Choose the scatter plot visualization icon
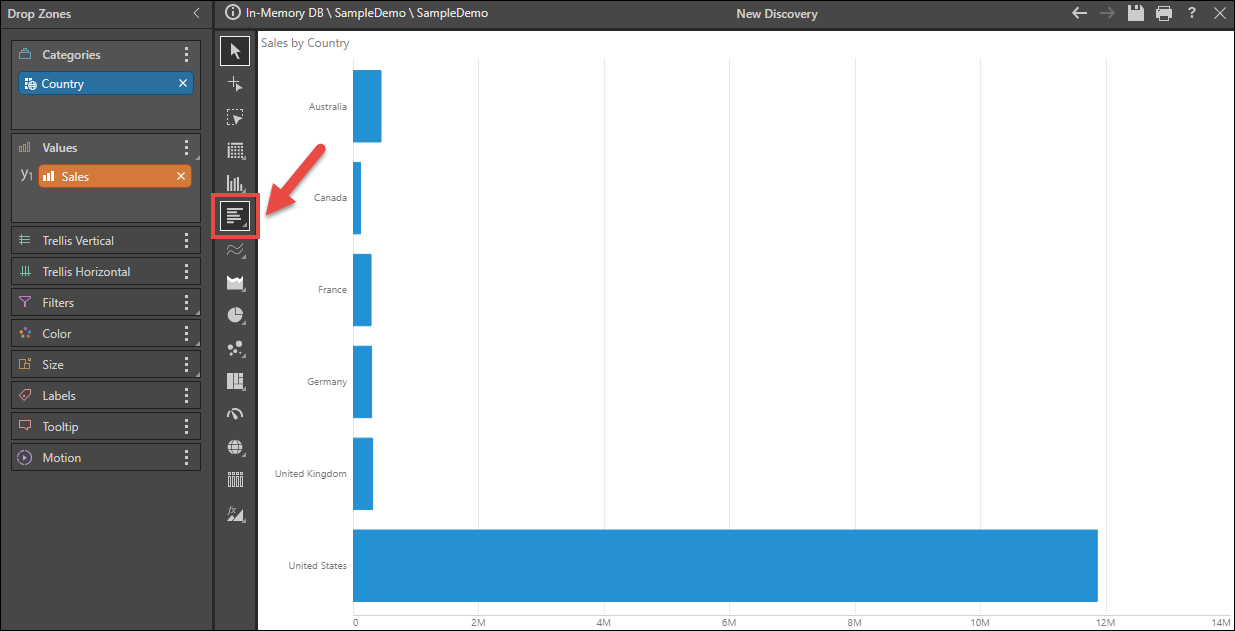1235x631 pixels. [235, 348]
